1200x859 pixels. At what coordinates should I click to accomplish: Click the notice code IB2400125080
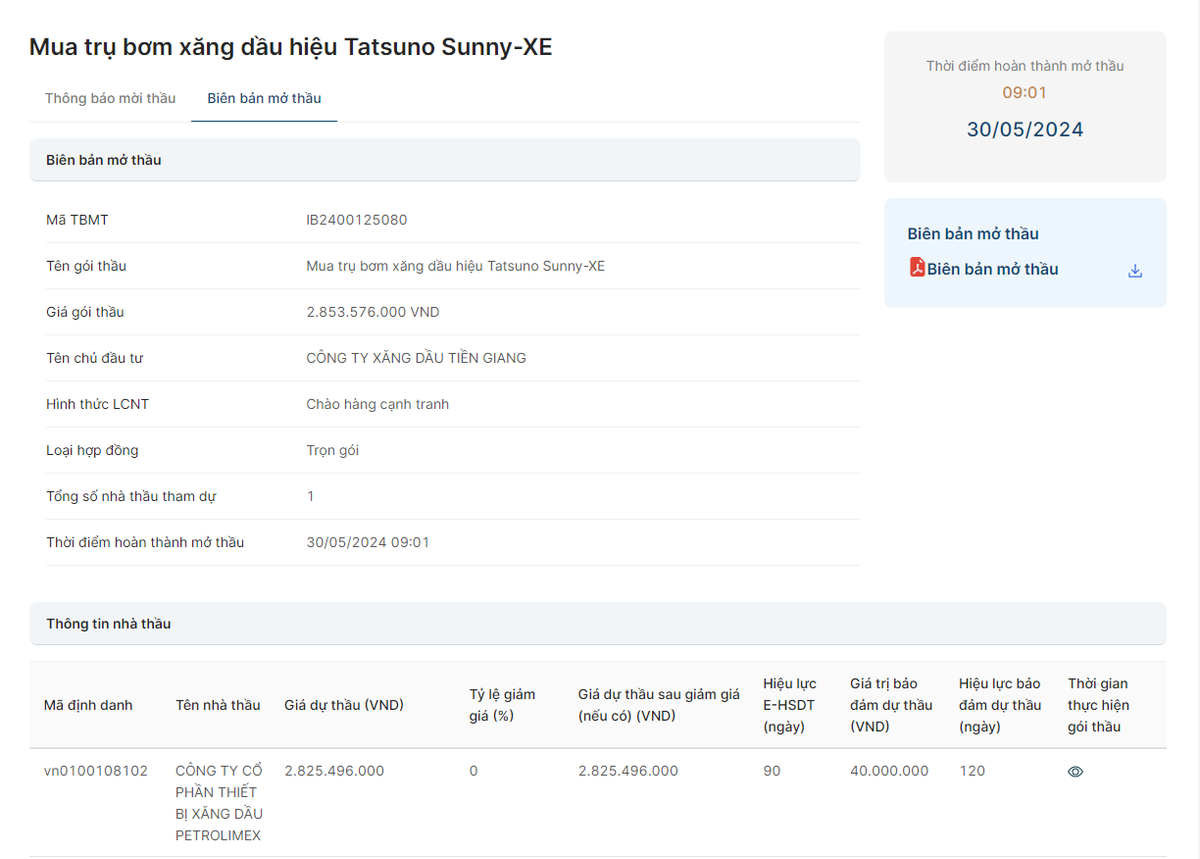357,220
